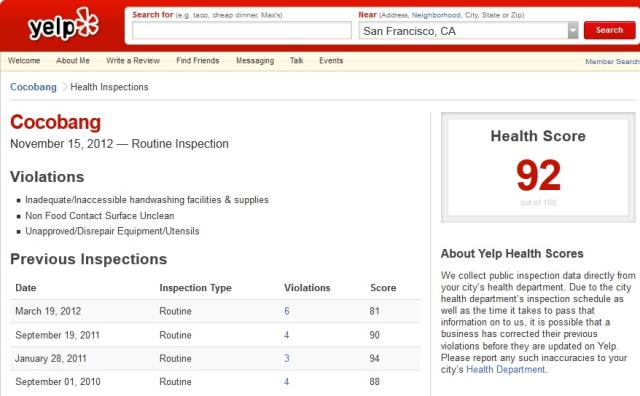Image resolution: width=640 pixels, height=396 pixels.
Task: Click the Health Score box title
Action: [x=538, y=136]
